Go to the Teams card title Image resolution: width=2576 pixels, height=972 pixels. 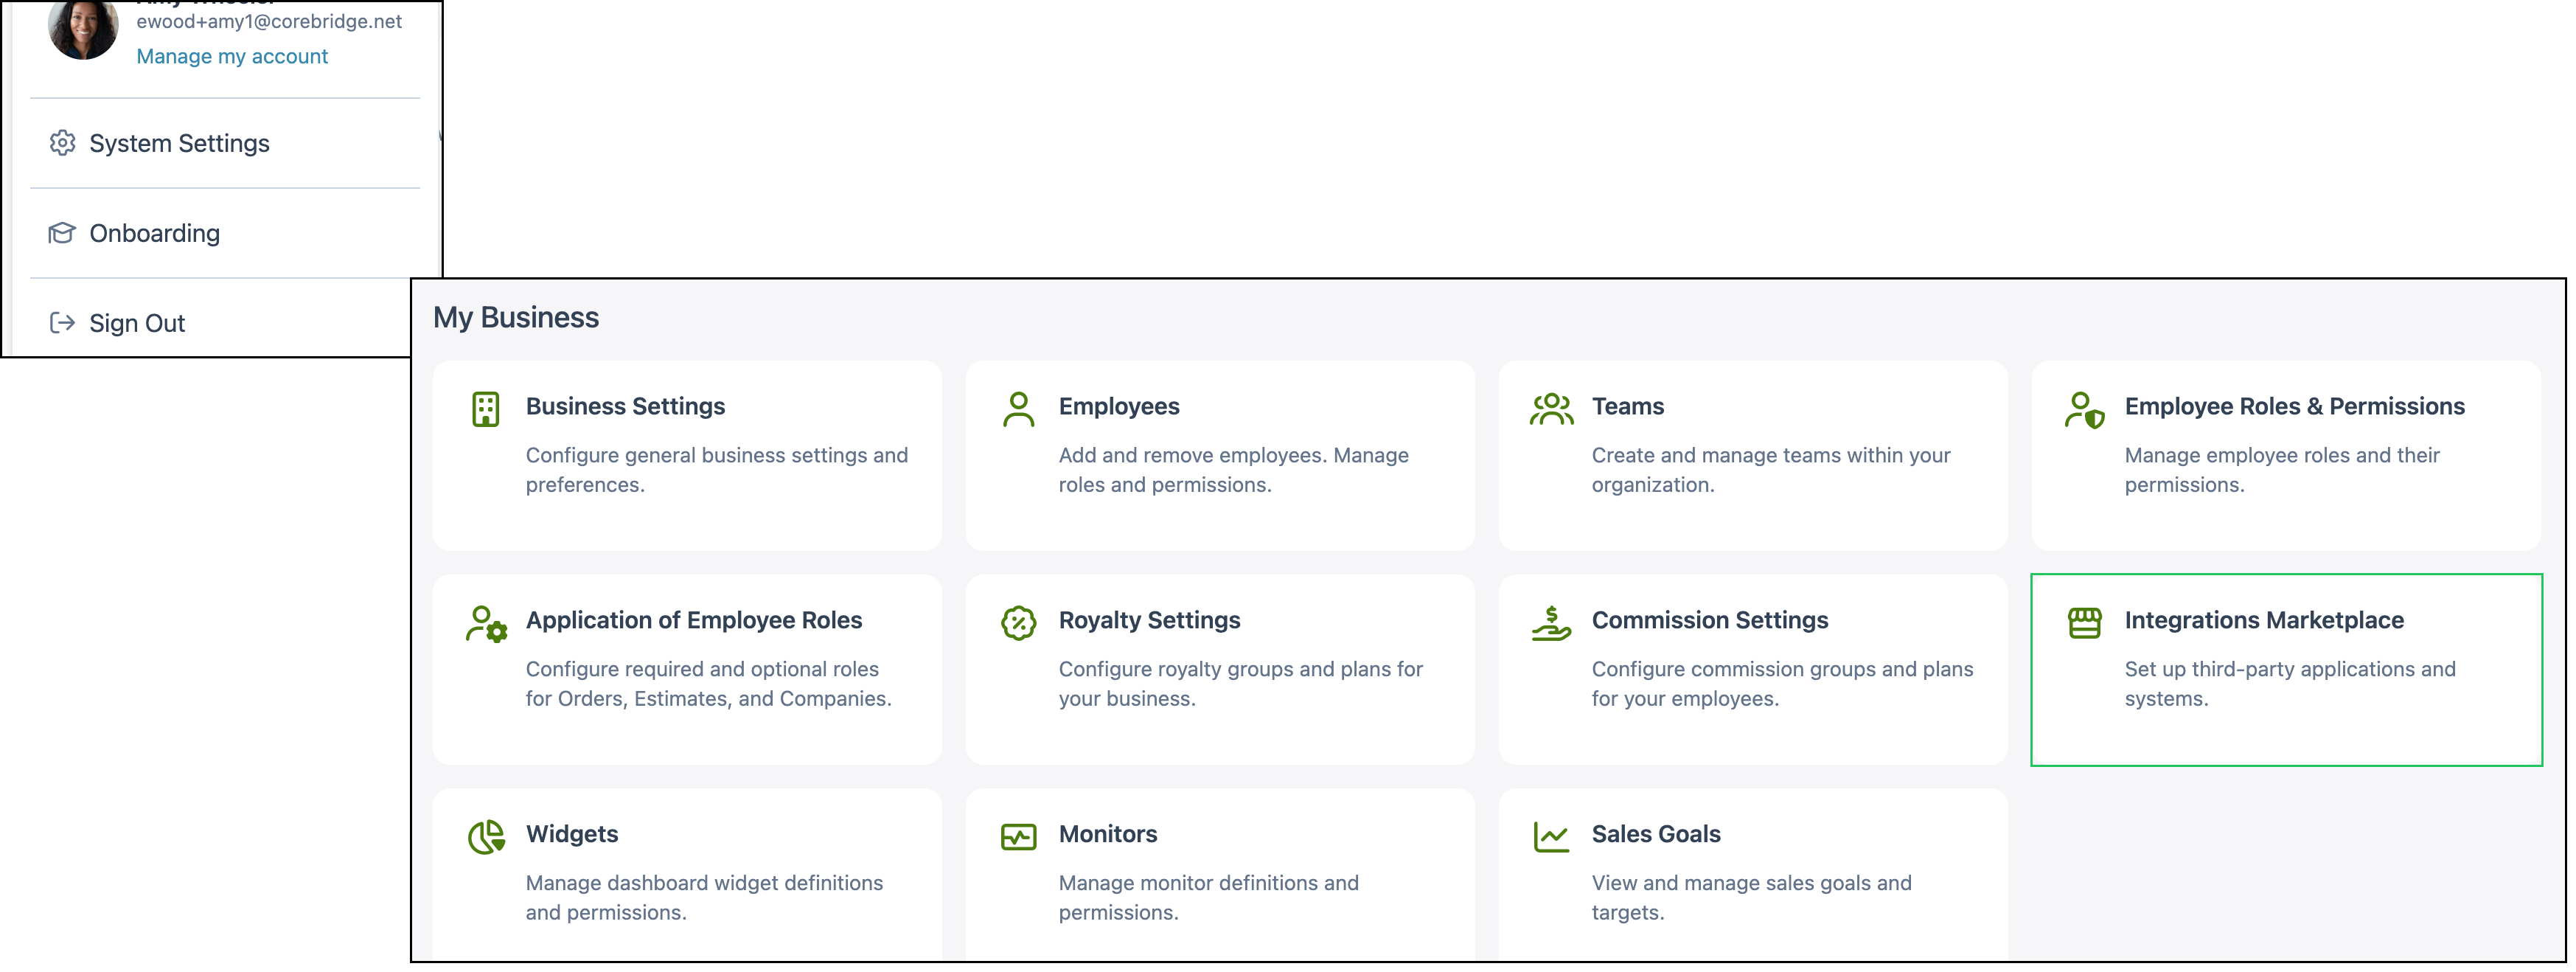coord(1628,406)
